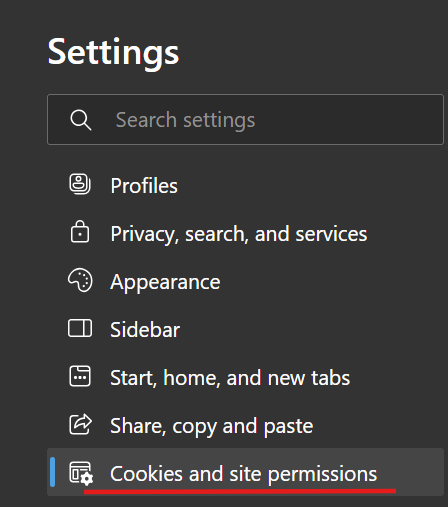Open Start, home, and new tabs text
This screenshot has width=448, height=507.
click(x=230, y=378)
